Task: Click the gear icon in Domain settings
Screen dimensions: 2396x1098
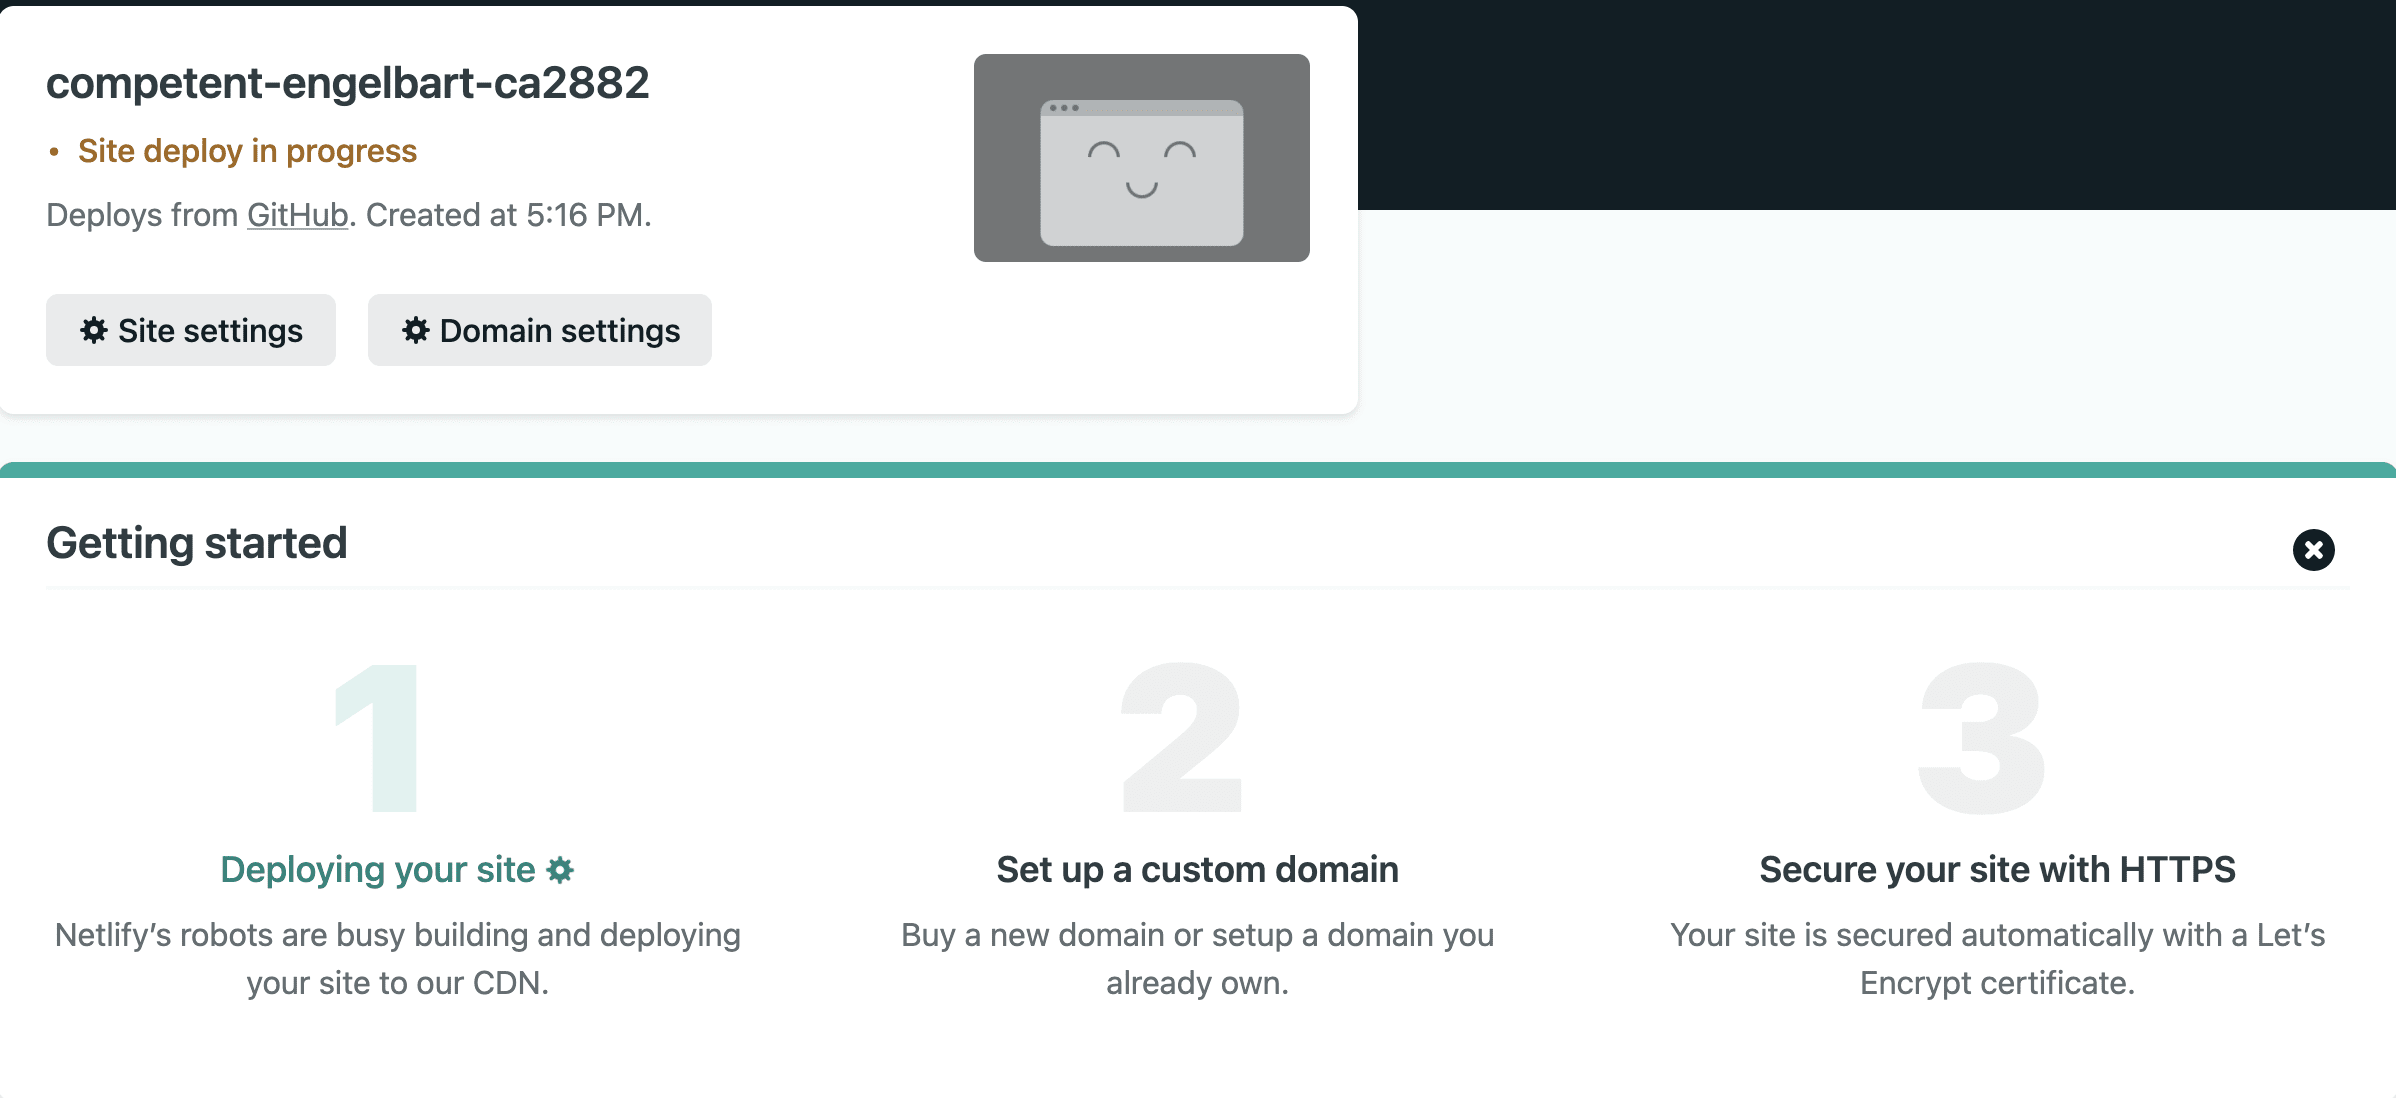Action: (416, 330)
